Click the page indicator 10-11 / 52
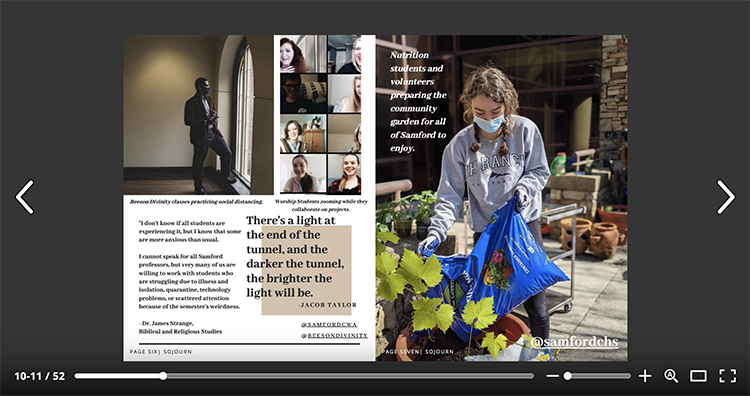This screenshot has width=750, height=396. tap(39, 376)
